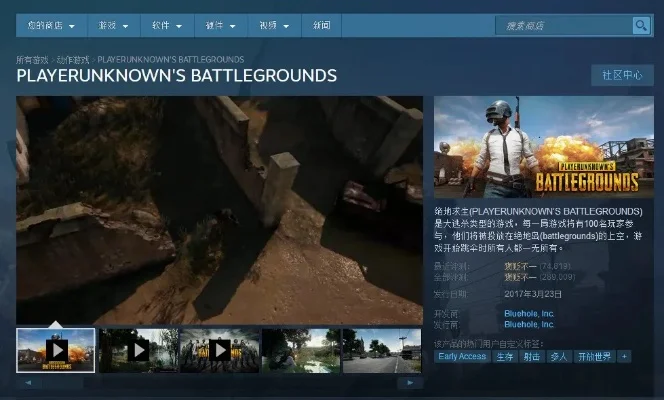Screen dimensions: 664x400
Task: Open the 开放世界 tag
Action: coord(594,356)
